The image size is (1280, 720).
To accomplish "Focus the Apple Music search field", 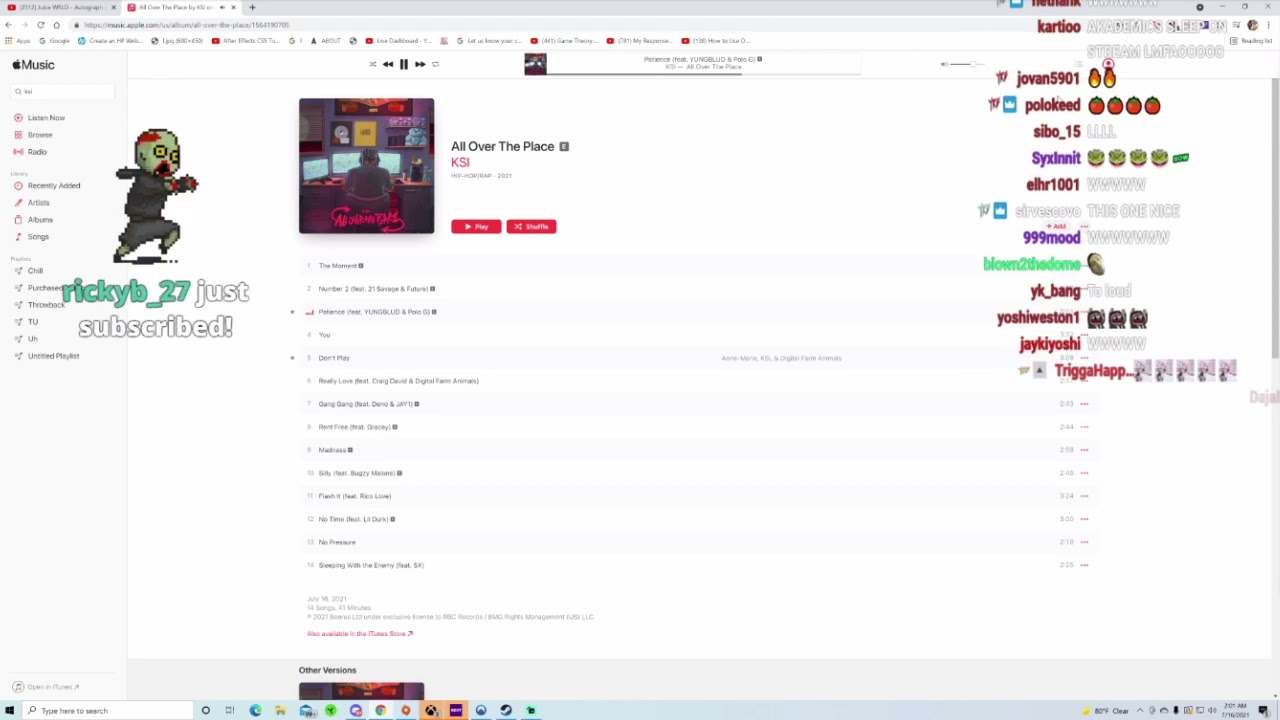I will 64,91.
